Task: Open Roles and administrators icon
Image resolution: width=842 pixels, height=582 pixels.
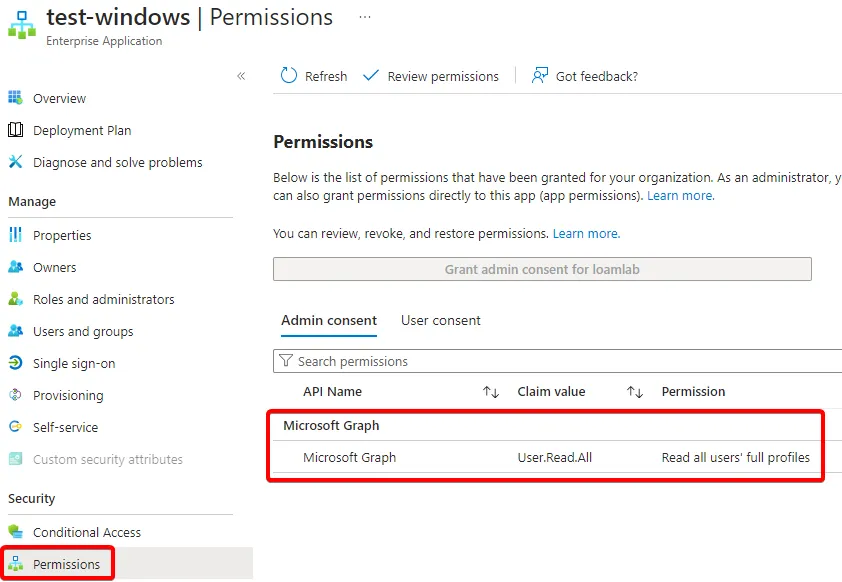Action: (x=15, y=299)
